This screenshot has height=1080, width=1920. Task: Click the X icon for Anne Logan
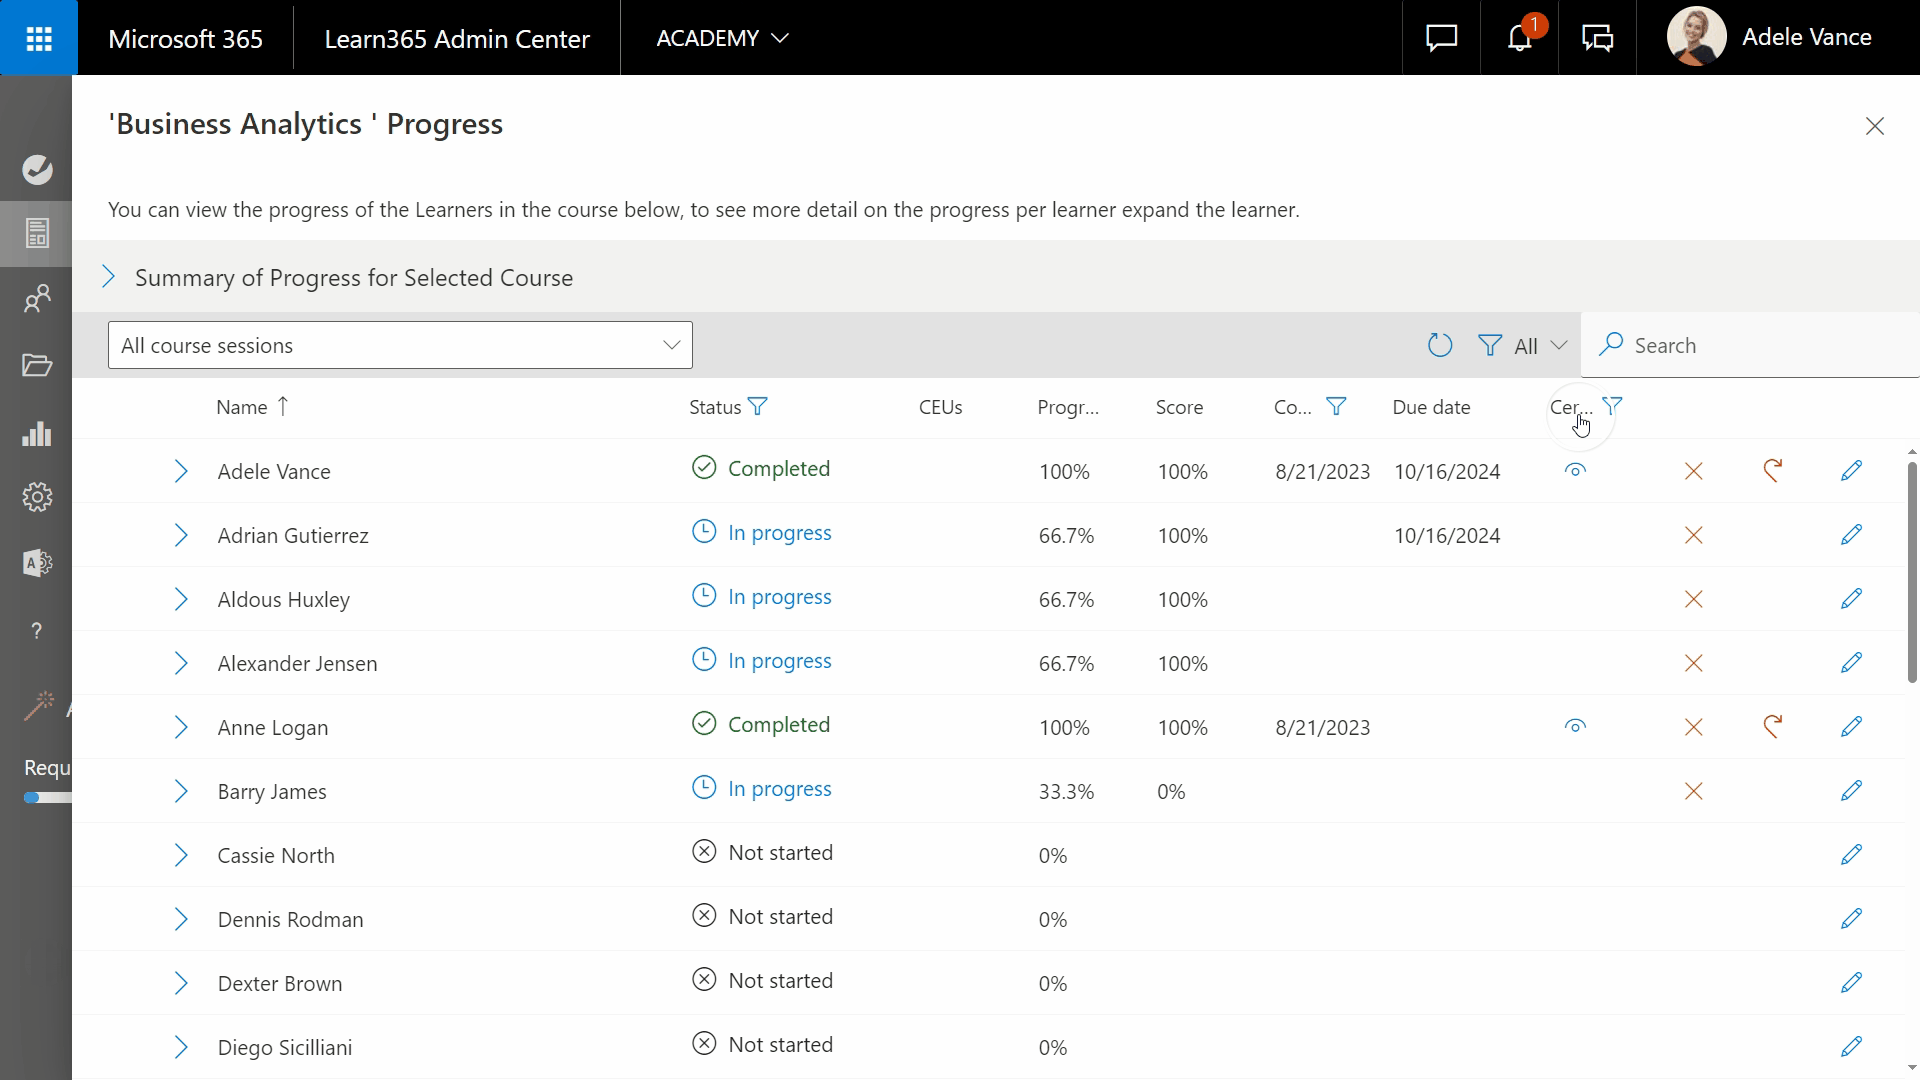[x=1693, y=727]
